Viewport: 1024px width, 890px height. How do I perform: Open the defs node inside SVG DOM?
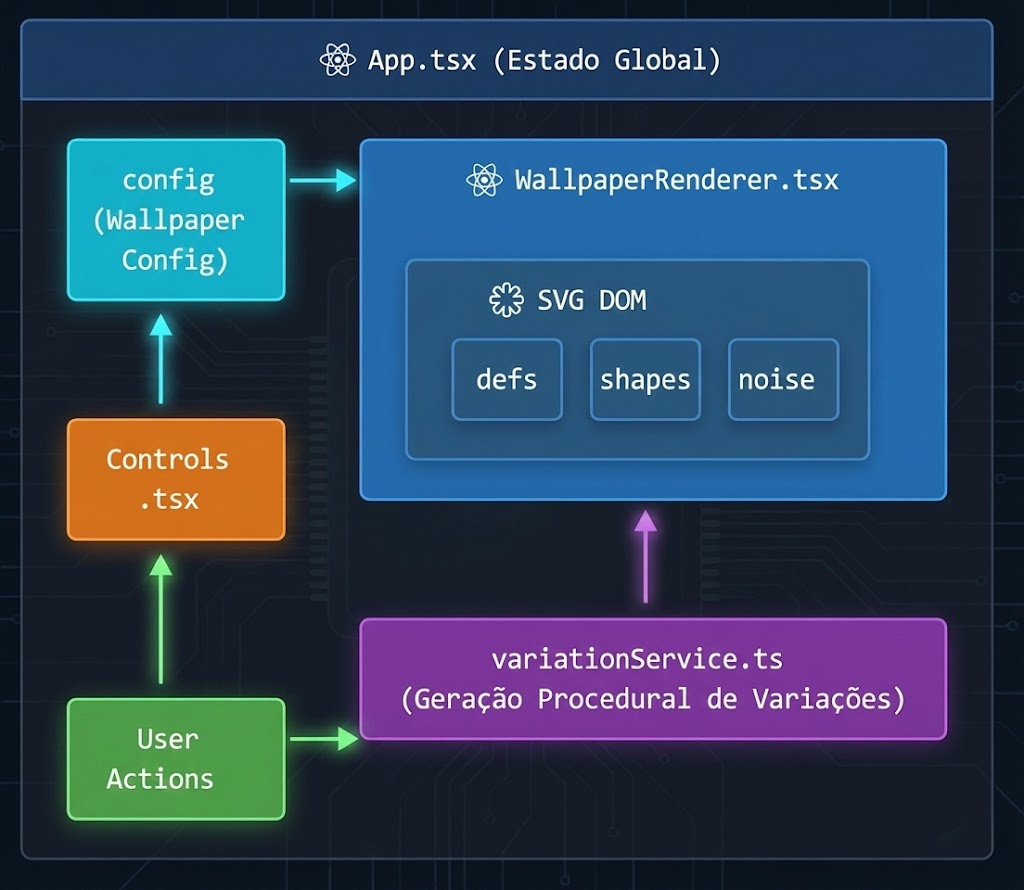[x=506, y=380]
